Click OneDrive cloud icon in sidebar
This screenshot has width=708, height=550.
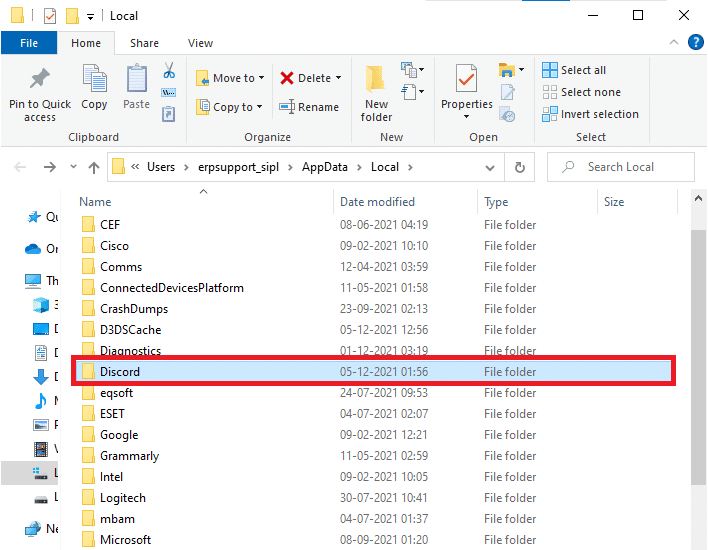pyautogui.click(x=33, y=249)
